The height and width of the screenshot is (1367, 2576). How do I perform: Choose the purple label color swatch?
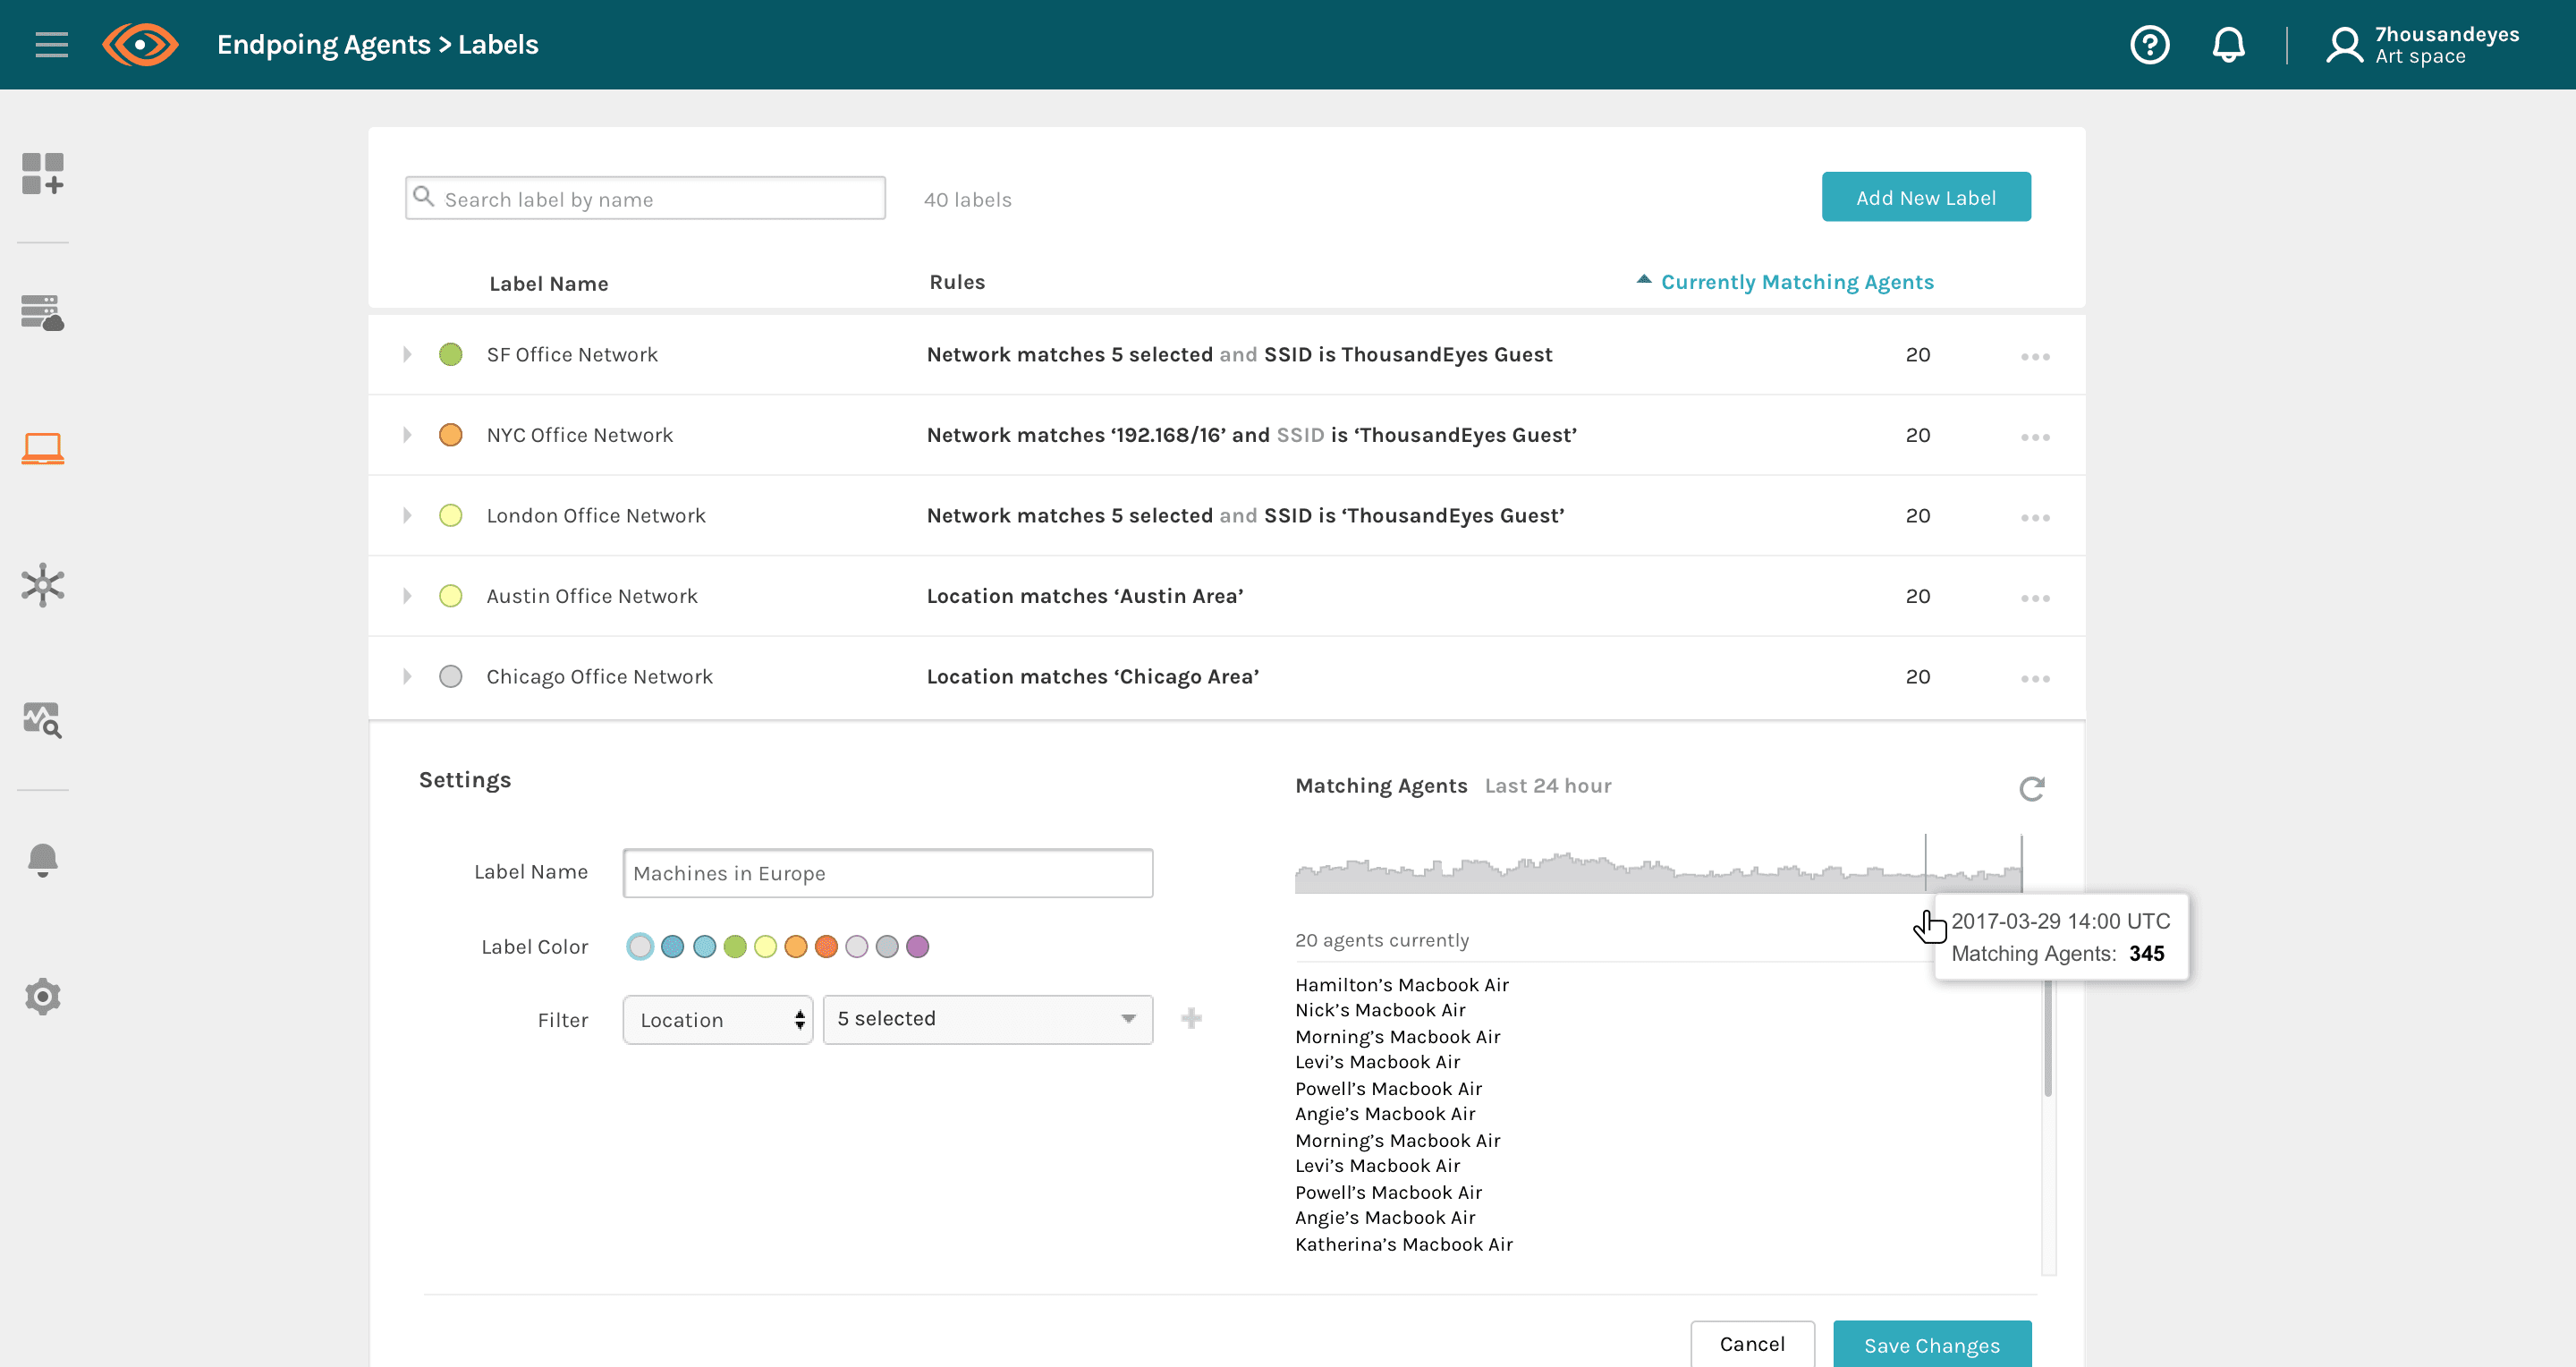point(917,946)
